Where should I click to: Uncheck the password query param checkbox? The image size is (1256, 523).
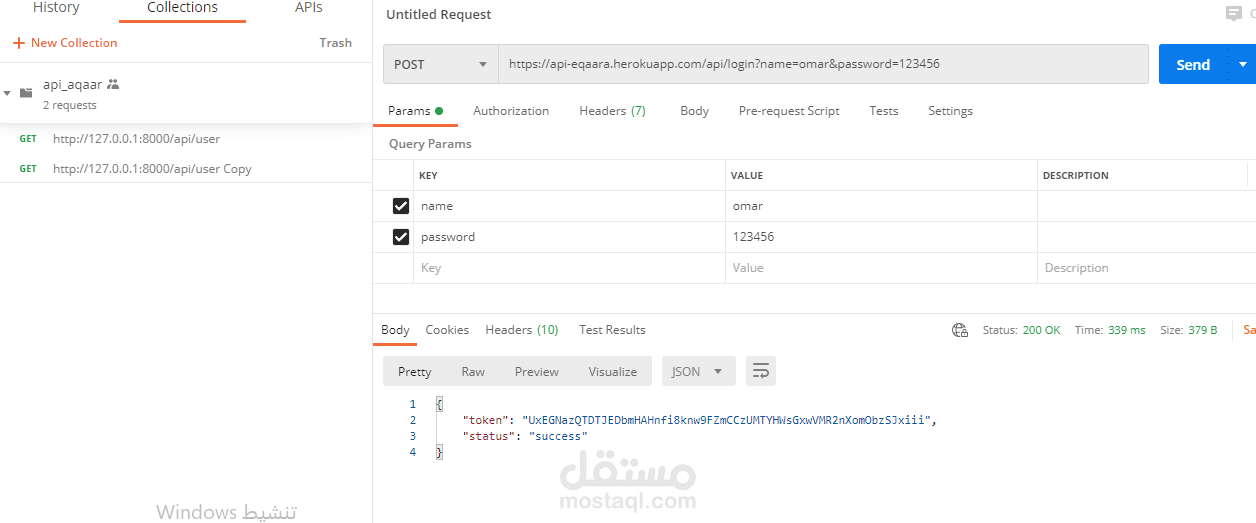[401, 237]
